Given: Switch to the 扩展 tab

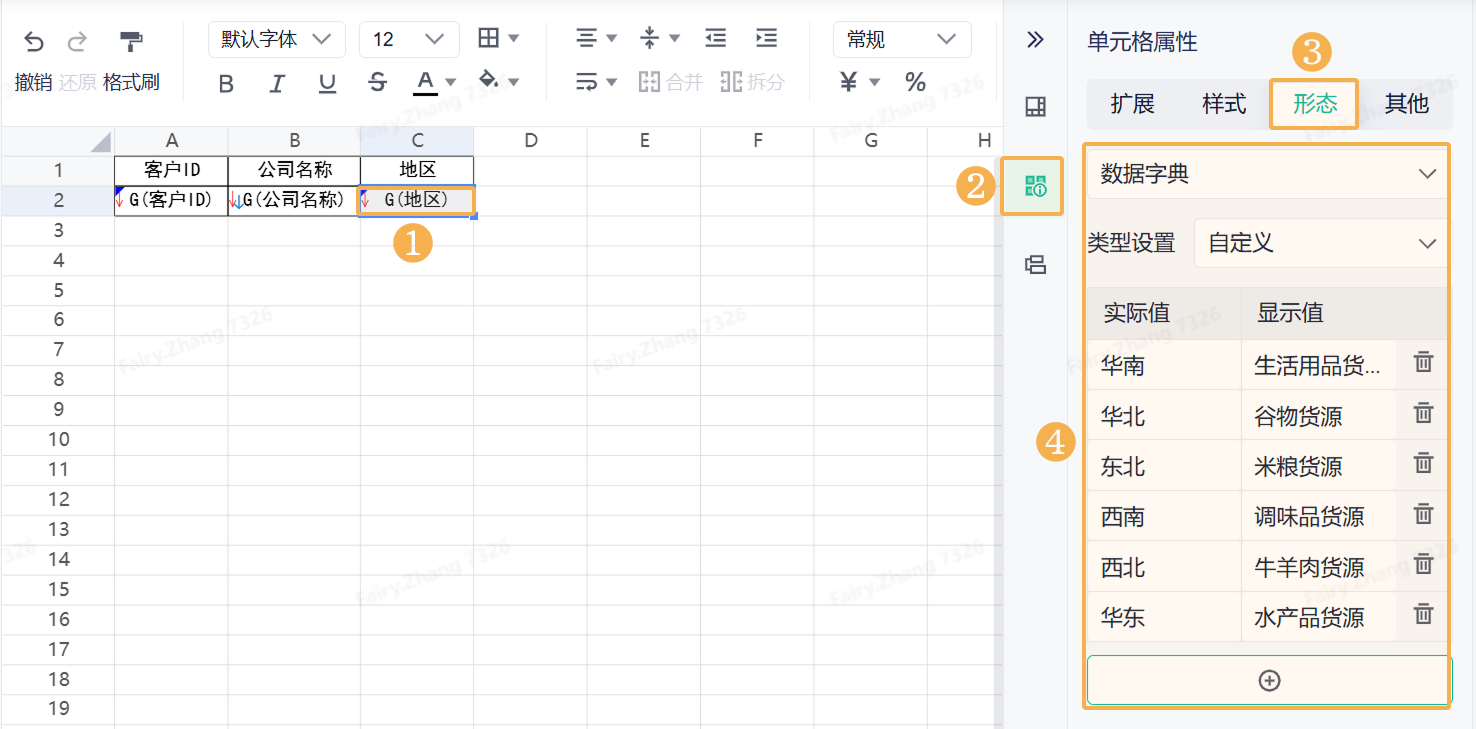Looking at the screenshot, I should (x=1132, y=104).
